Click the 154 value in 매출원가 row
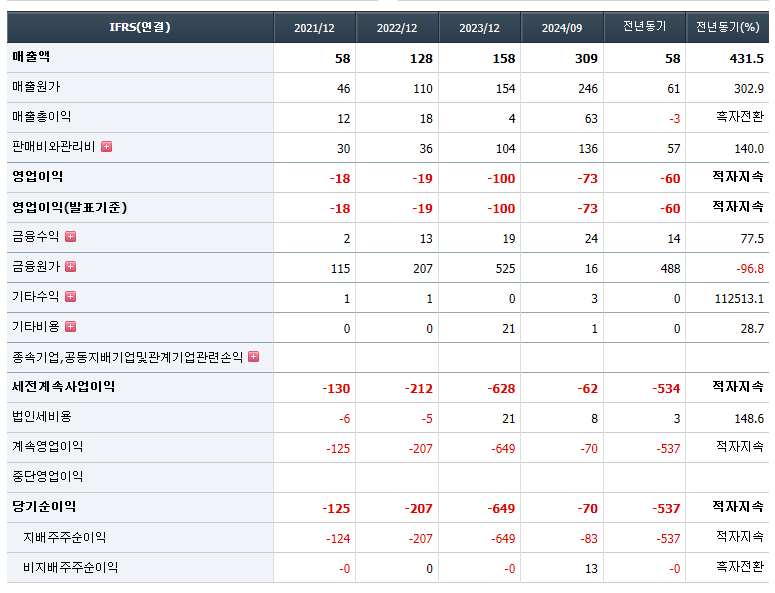This screenshot has width=775, height=593. (x=506, y=89)
